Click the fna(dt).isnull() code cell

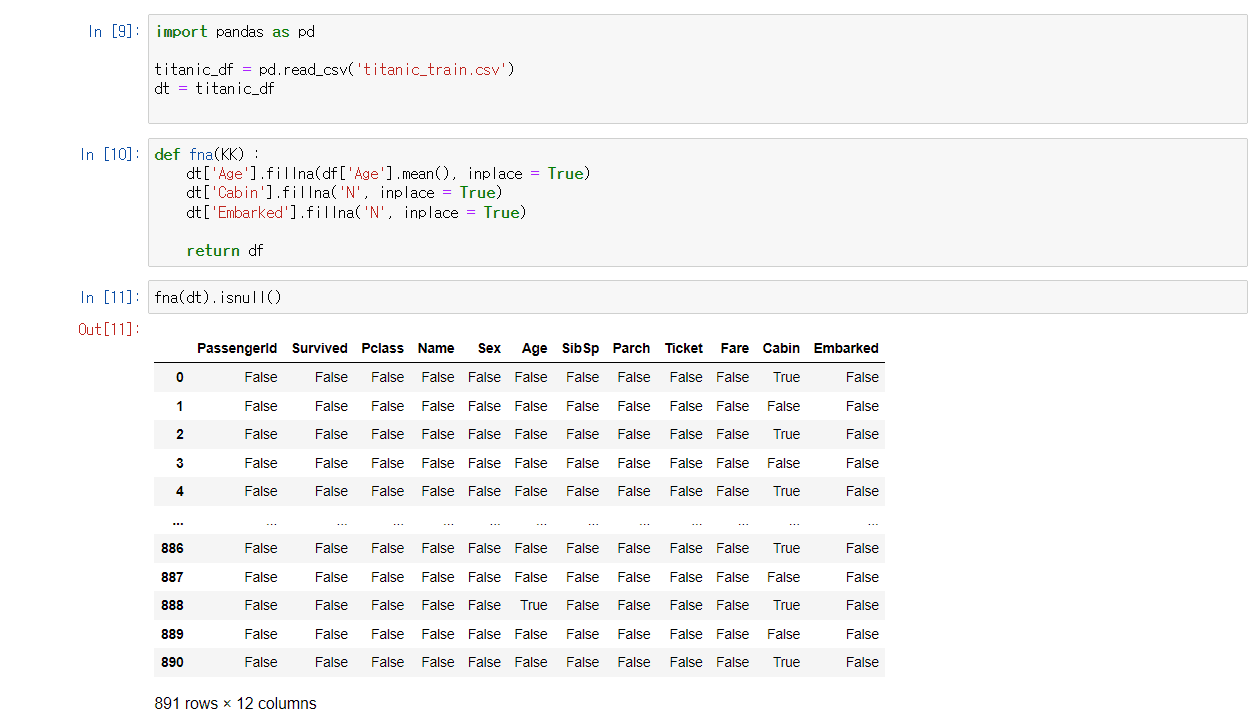click(x=697, y=297)
